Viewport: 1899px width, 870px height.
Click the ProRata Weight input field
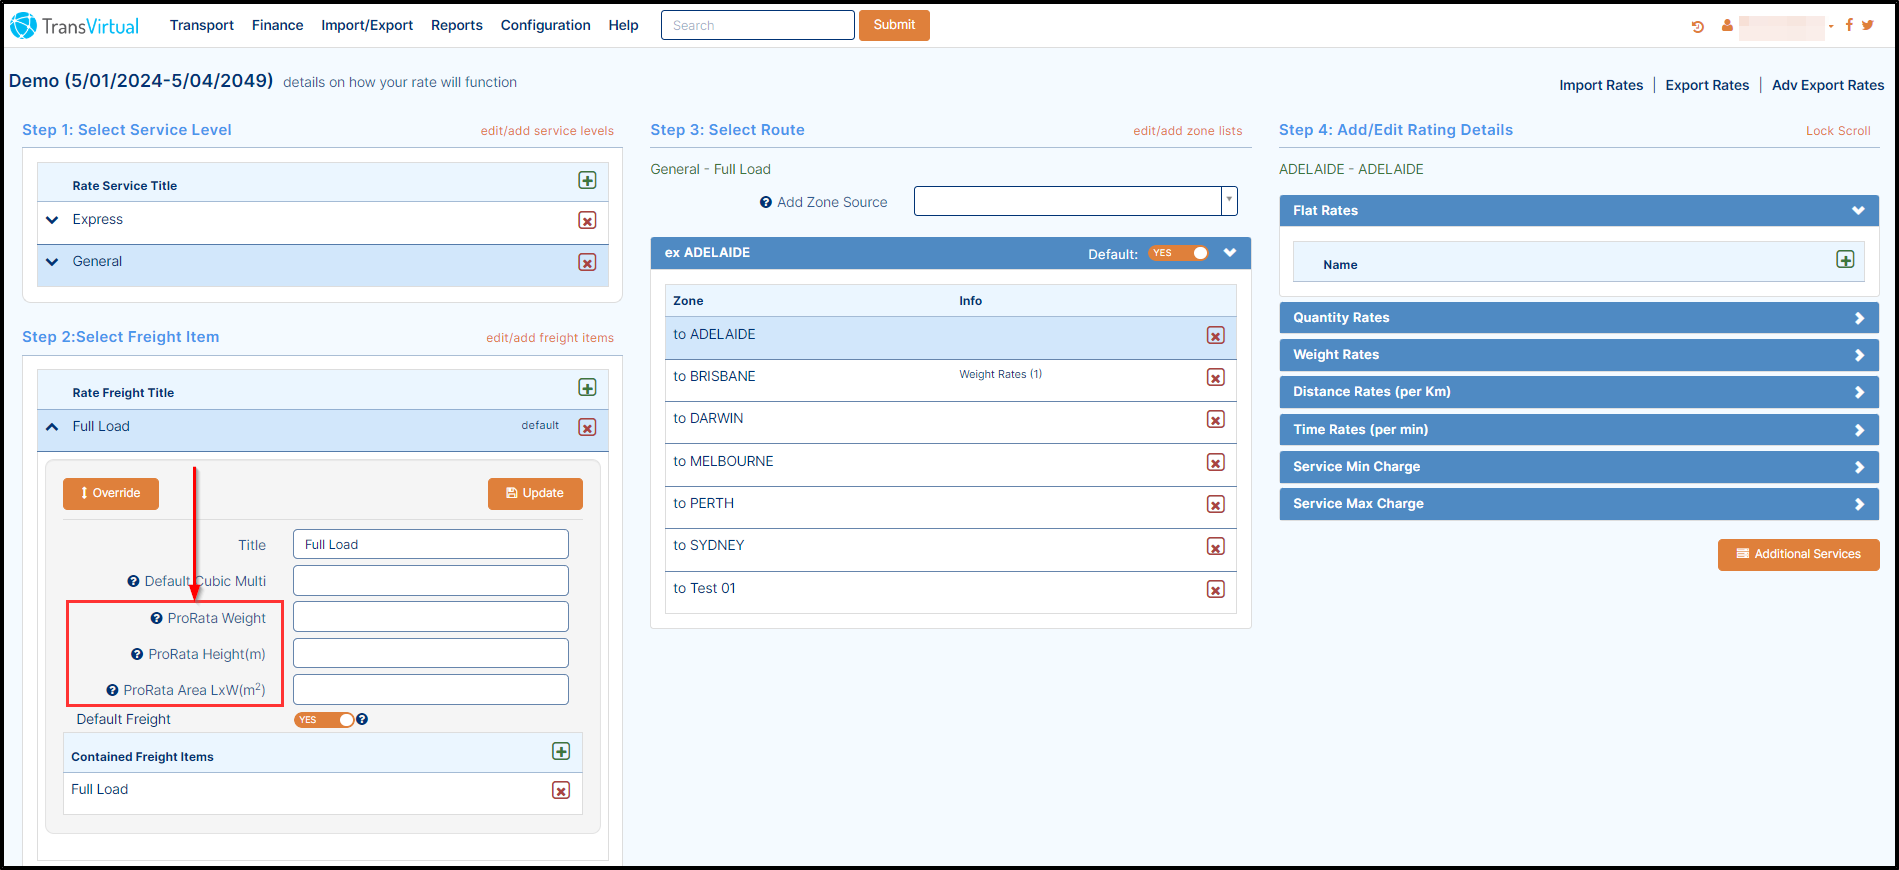tap(431, 616)
